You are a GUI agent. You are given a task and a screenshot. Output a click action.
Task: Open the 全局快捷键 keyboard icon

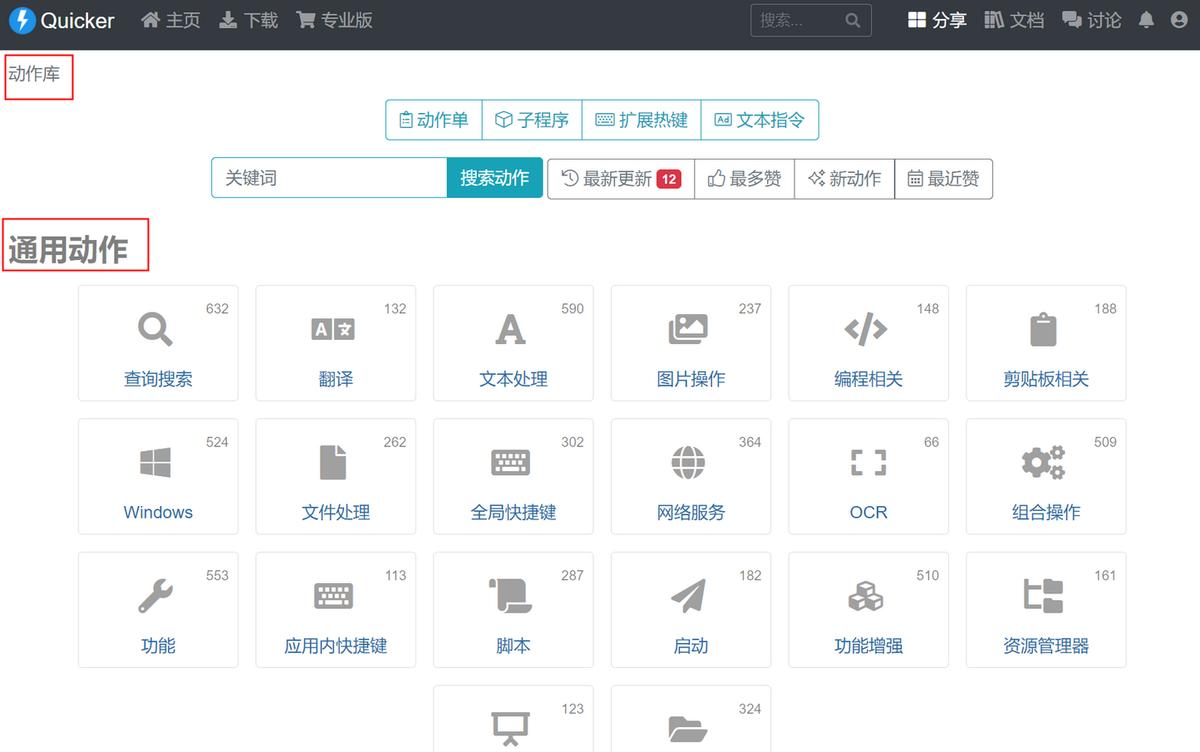click(x=512, y=462)
